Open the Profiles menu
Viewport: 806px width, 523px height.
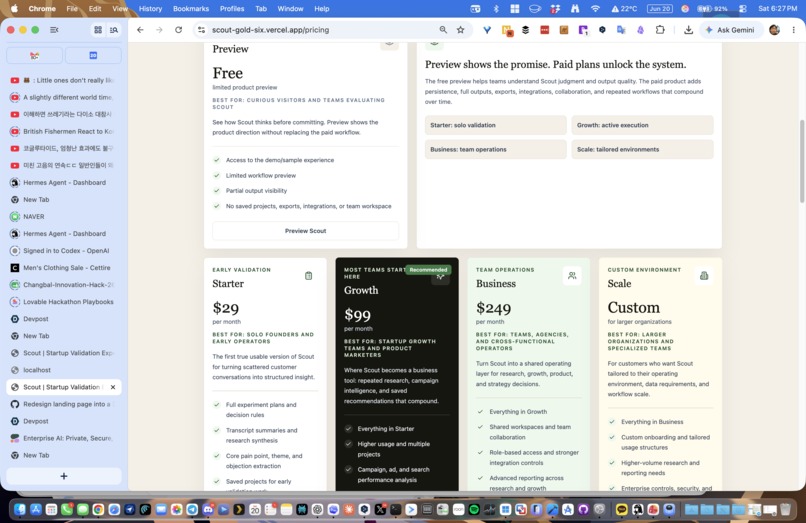[x=232, y=9]
